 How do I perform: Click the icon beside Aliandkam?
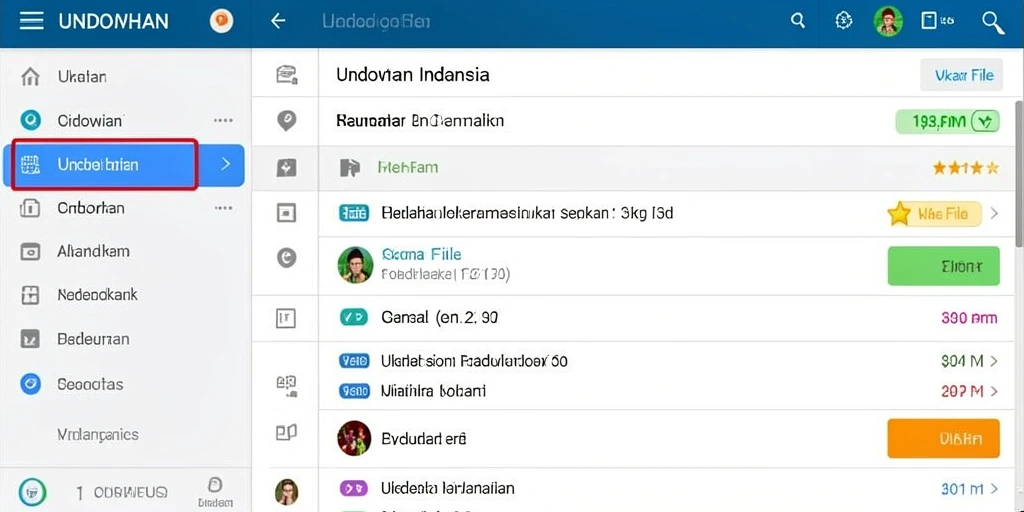[30, 251]
